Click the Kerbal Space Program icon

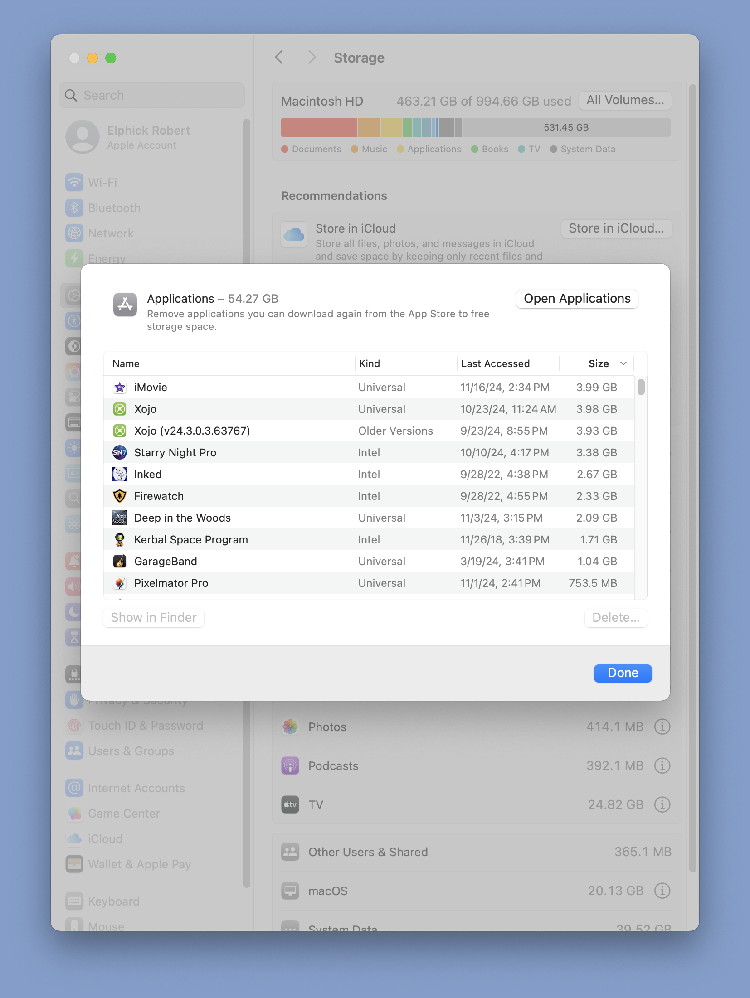[x=120, y=539]
